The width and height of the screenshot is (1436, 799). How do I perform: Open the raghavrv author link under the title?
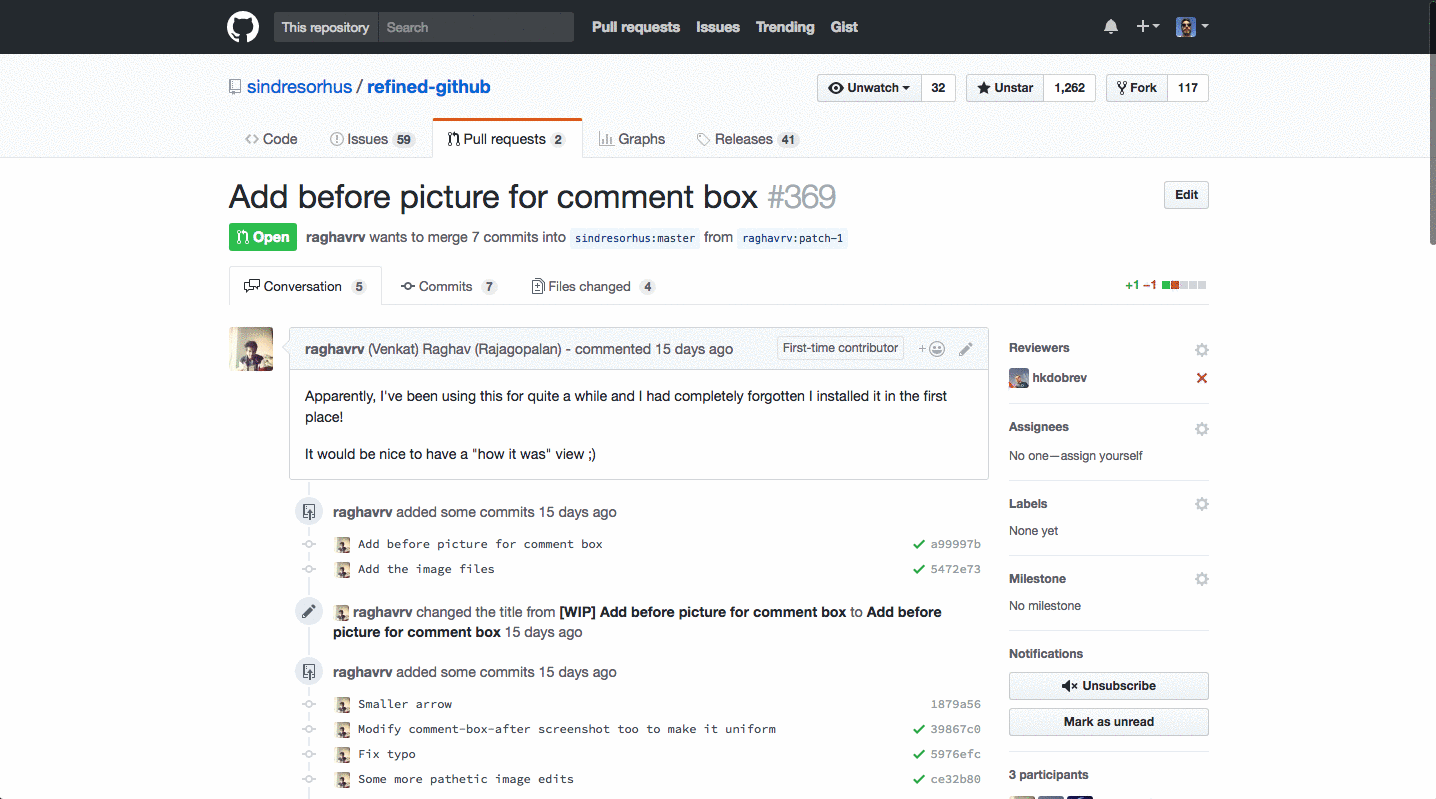tap(336, 238)
